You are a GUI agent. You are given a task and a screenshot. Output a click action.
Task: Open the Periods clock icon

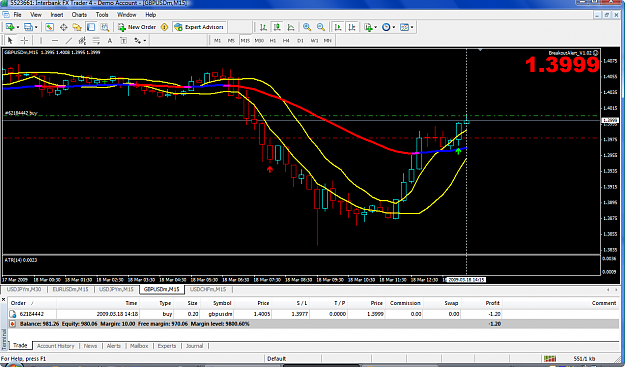[x=386, y=27]
